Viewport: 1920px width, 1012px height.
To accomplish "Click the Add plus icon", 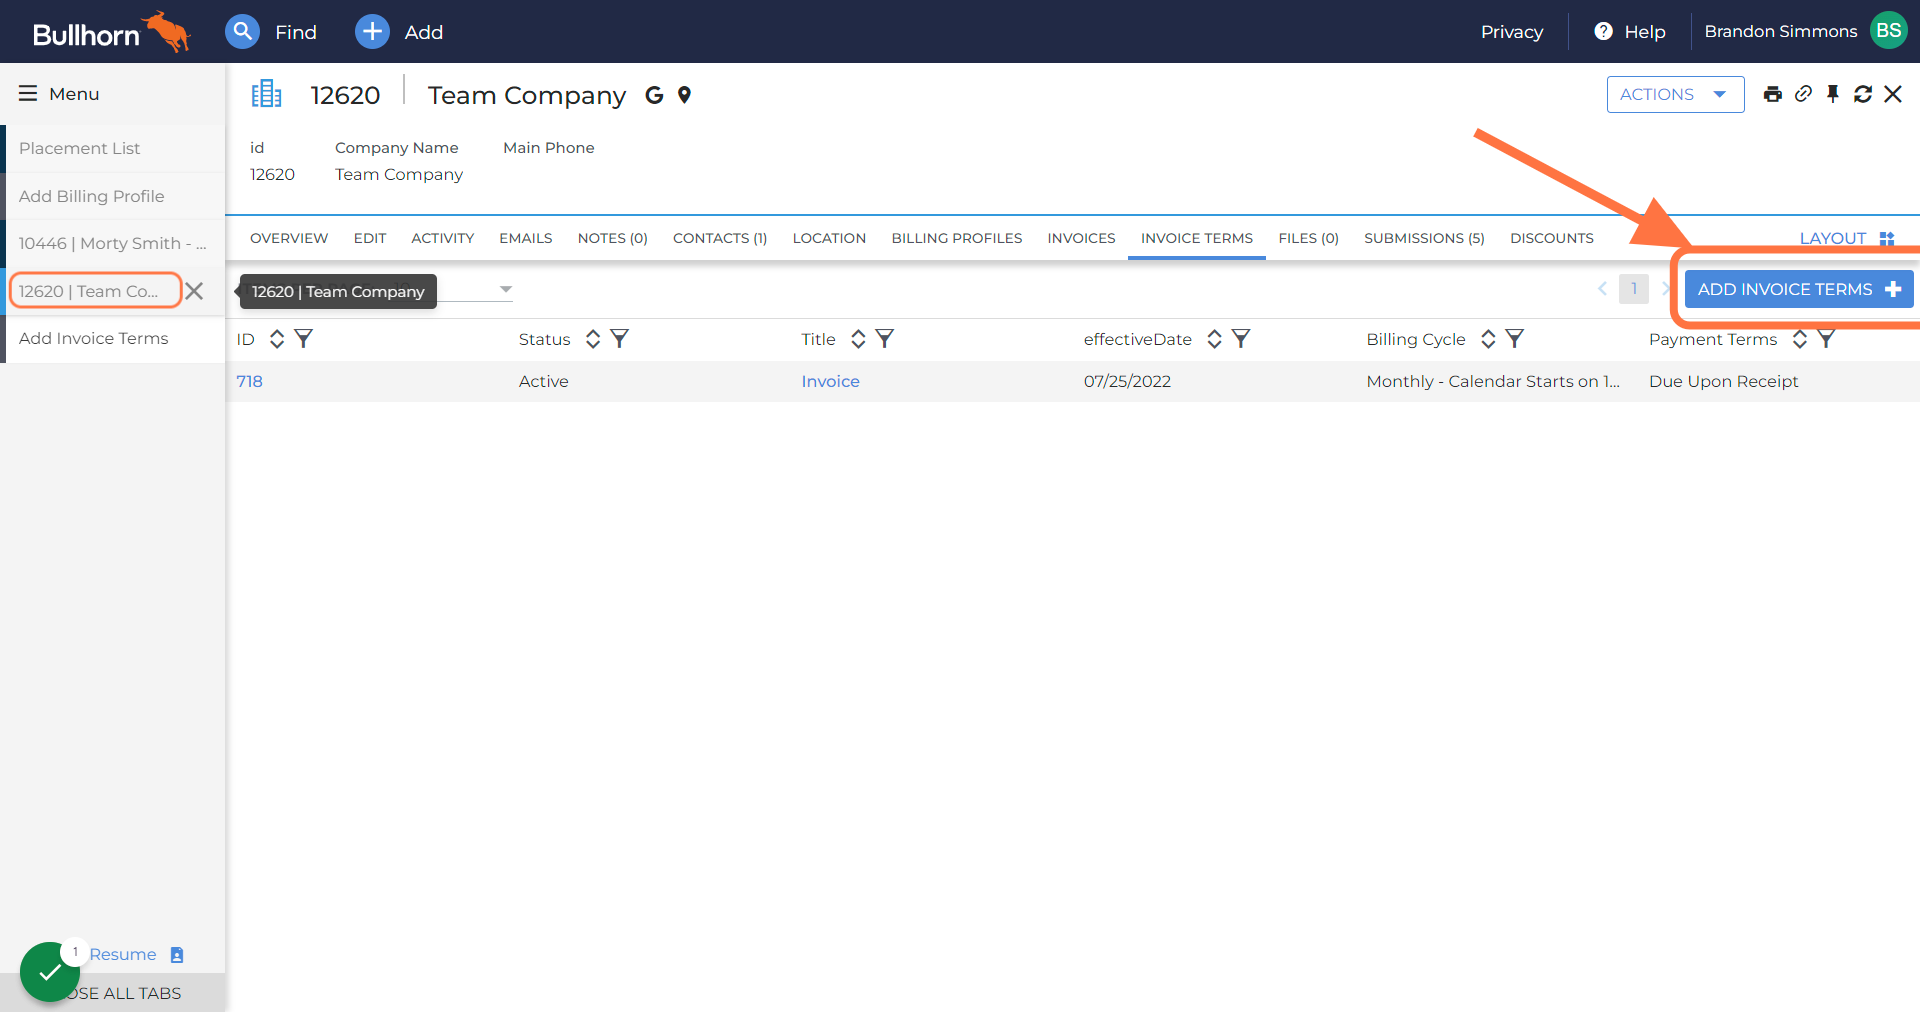I will [x=372, y=32].
